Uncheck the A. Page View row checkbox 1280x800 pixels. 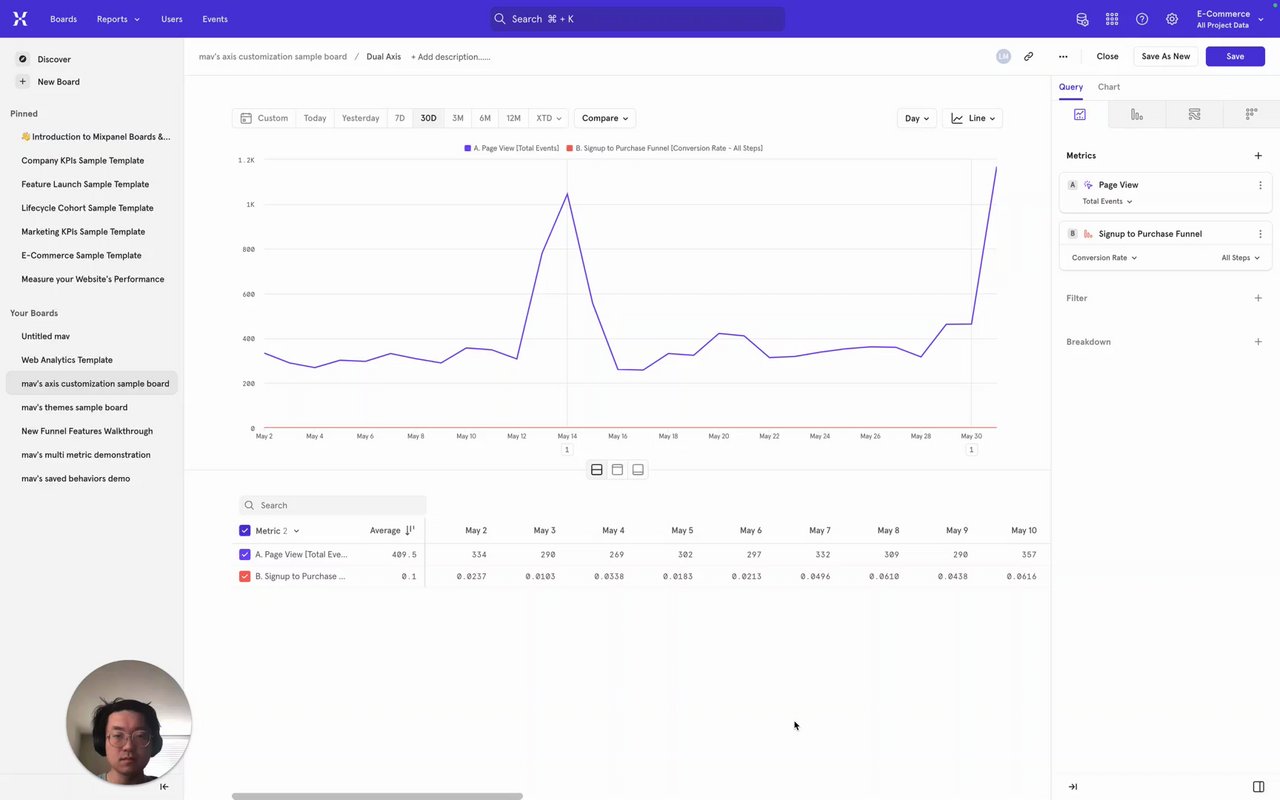coord(245,554)
